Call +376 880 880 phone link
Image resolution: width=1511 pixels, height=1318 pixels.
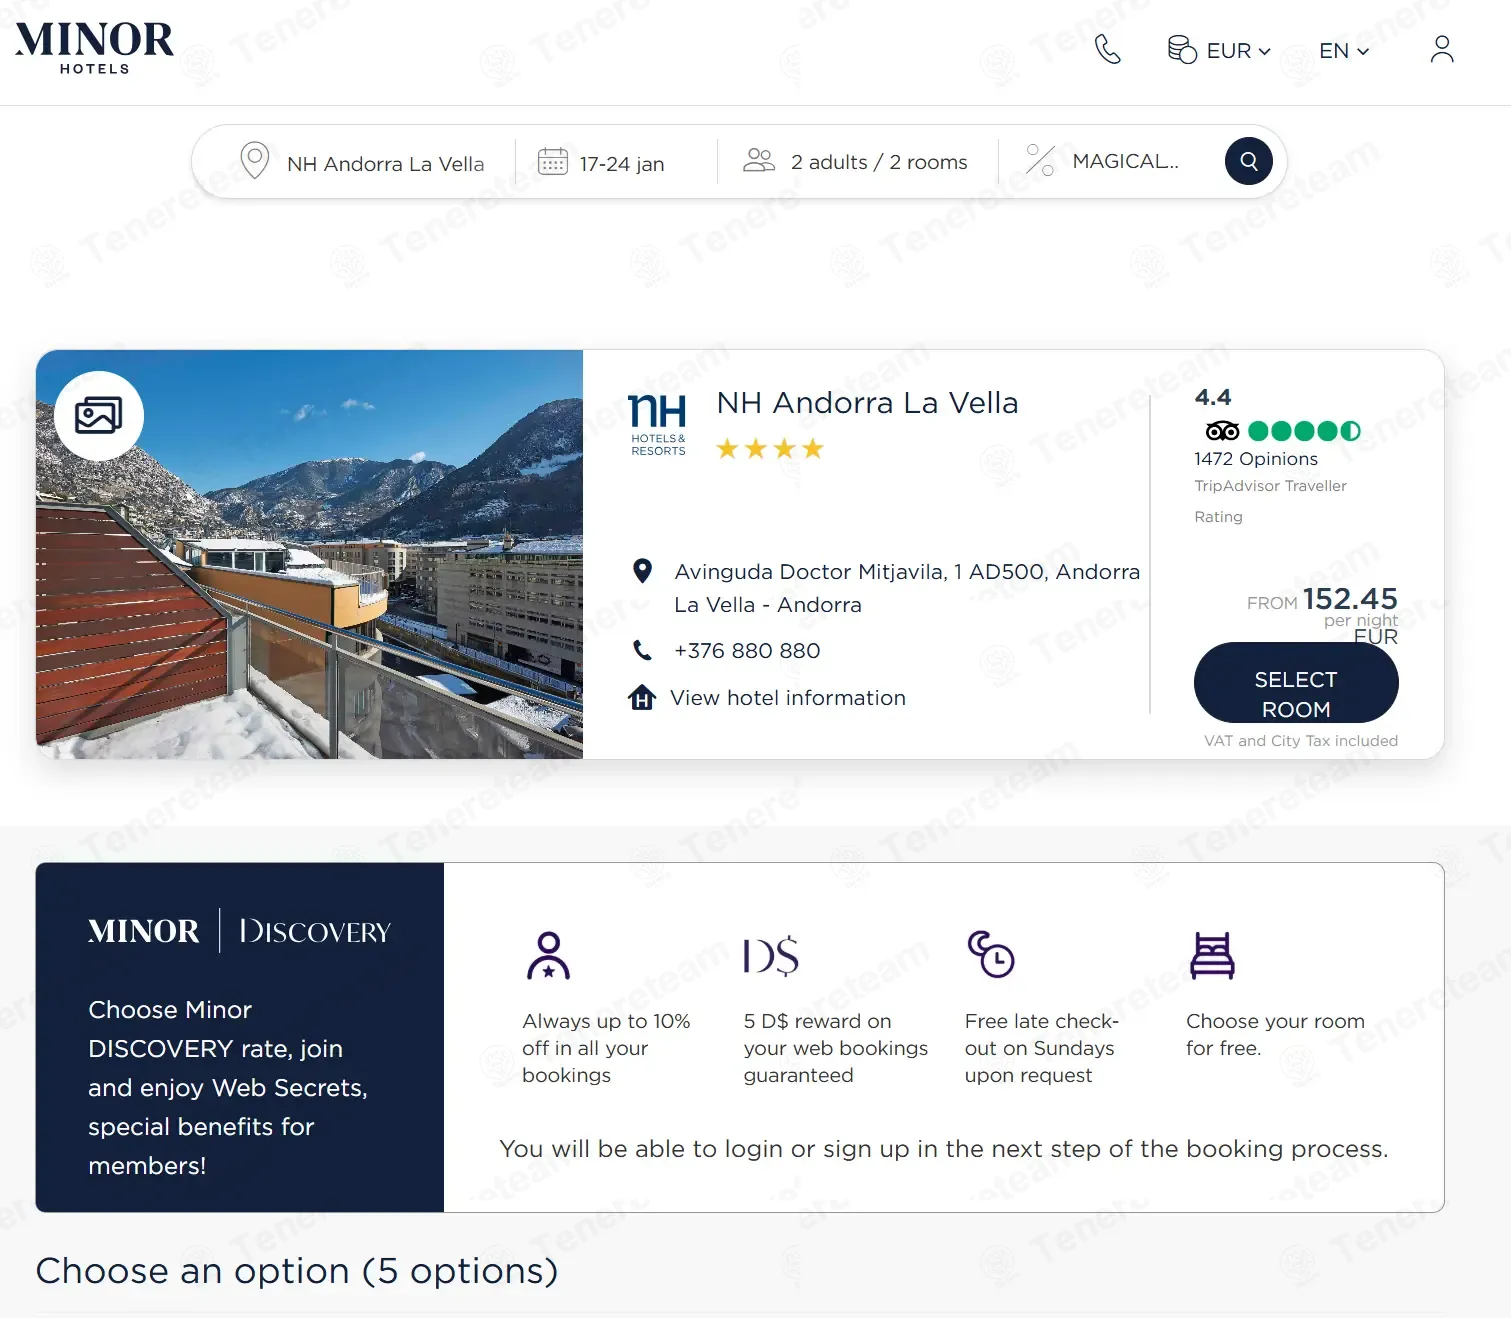[x=747, y=651]
